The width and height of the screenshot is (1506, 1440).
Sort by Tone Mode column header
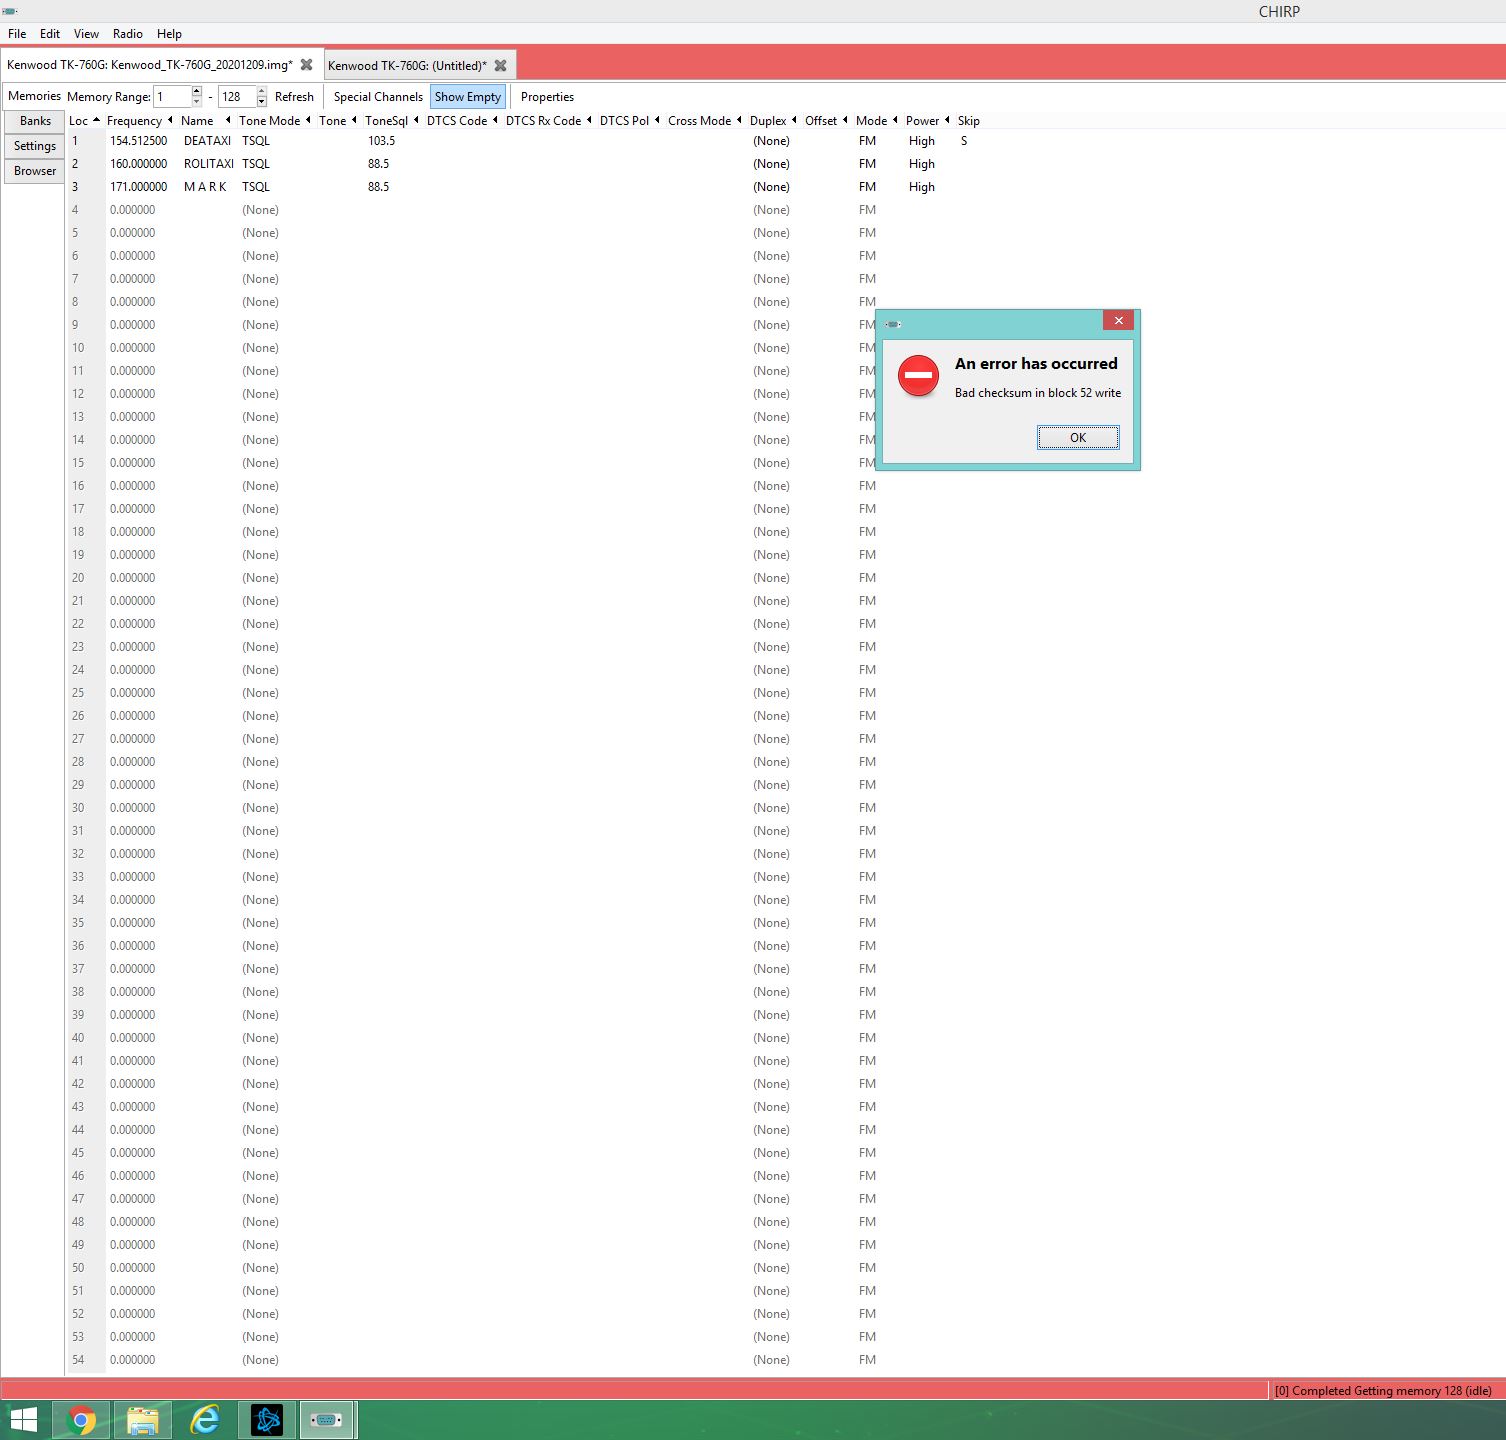[x=269, y=121]
